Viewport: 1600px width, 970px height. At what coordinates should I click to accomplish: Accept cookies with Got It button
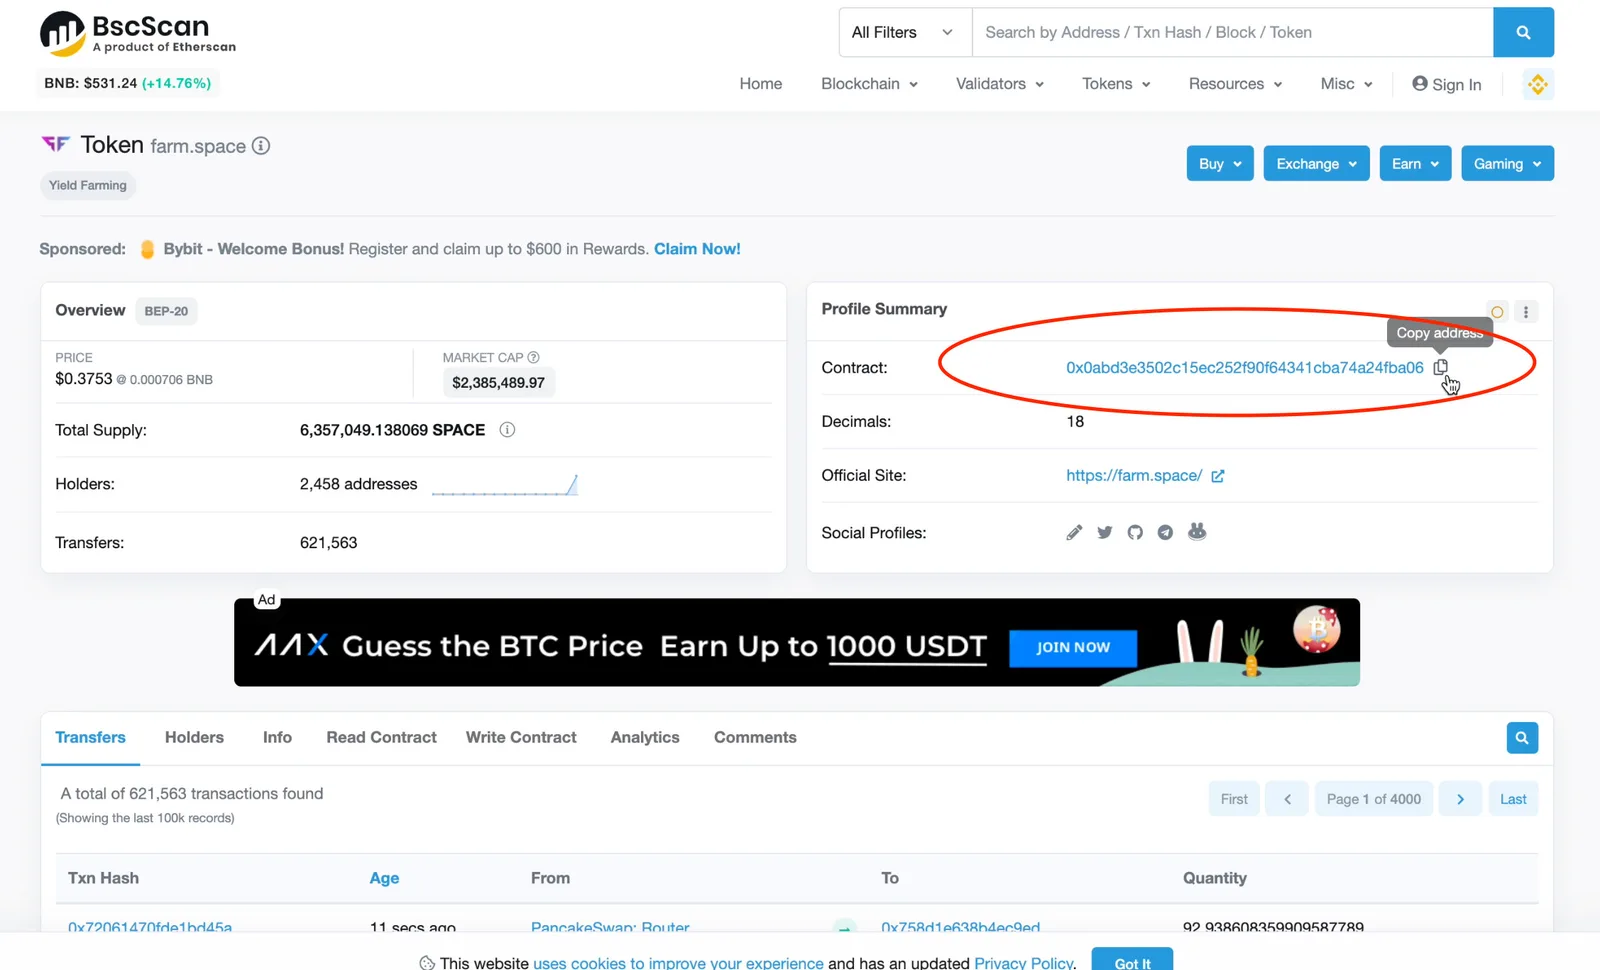pos(1132,961)
